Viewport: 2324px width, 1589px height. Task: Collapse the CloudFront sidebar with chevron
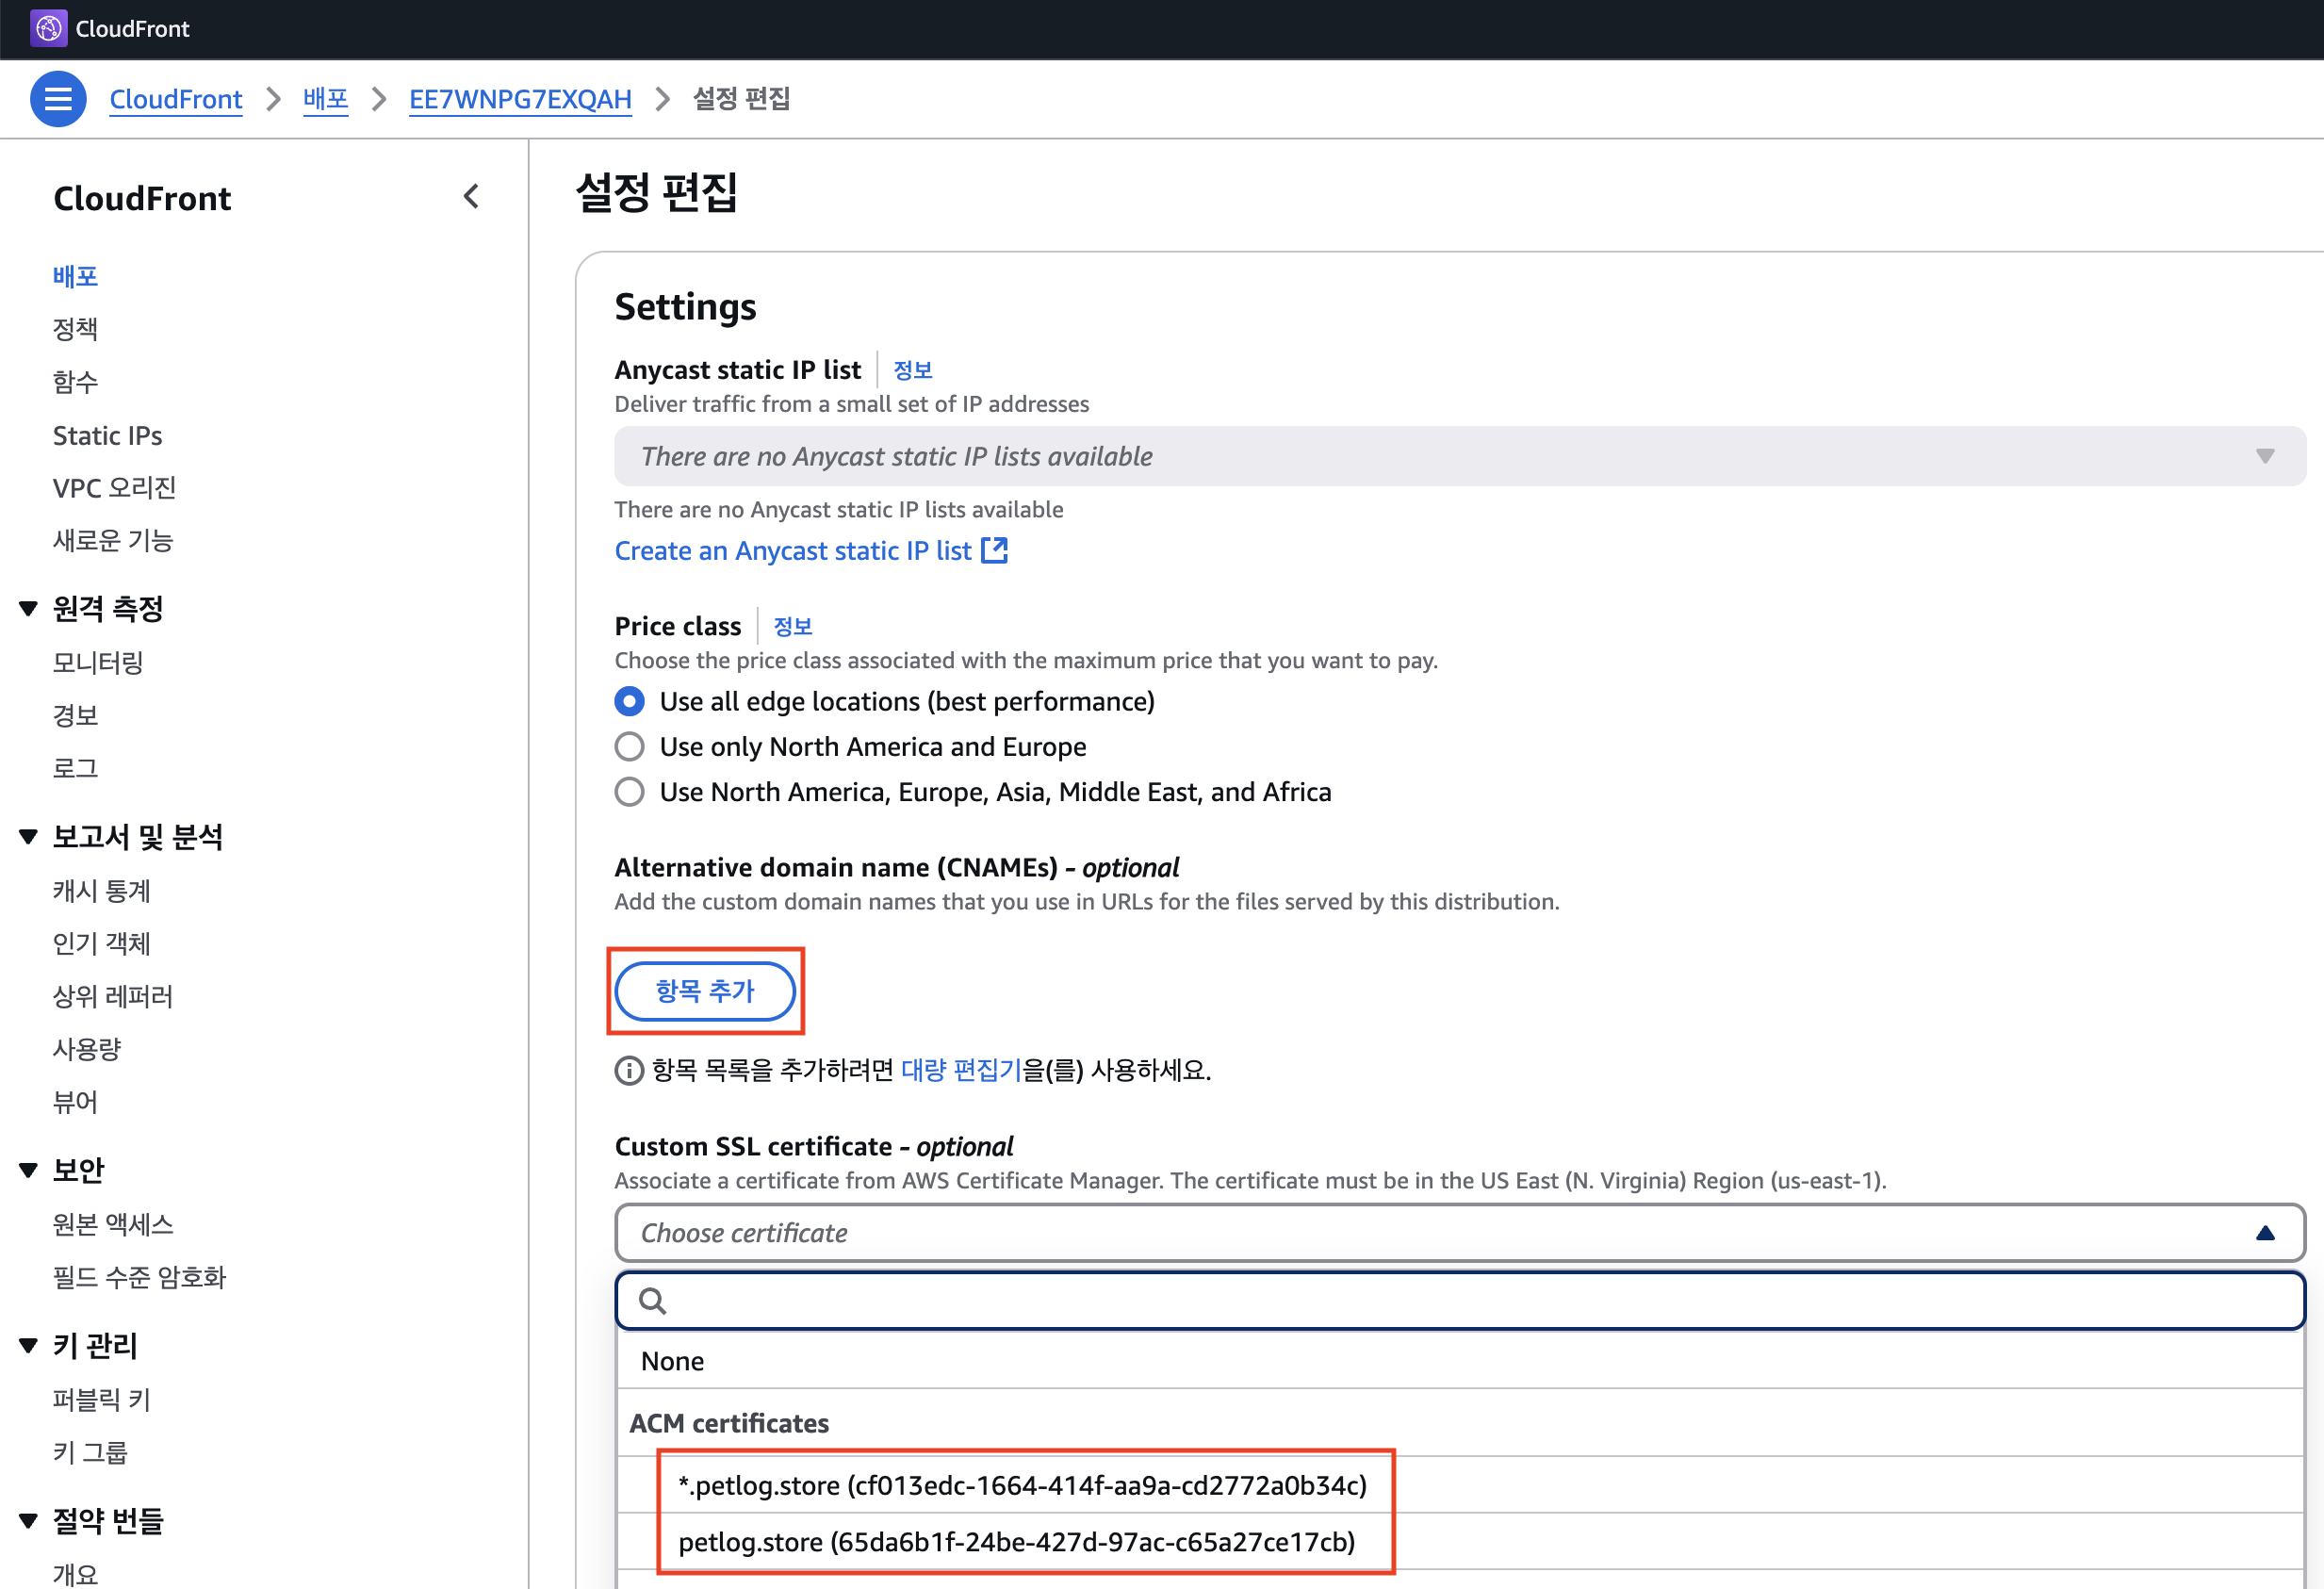pyautogui.click(x=471, y=197)
